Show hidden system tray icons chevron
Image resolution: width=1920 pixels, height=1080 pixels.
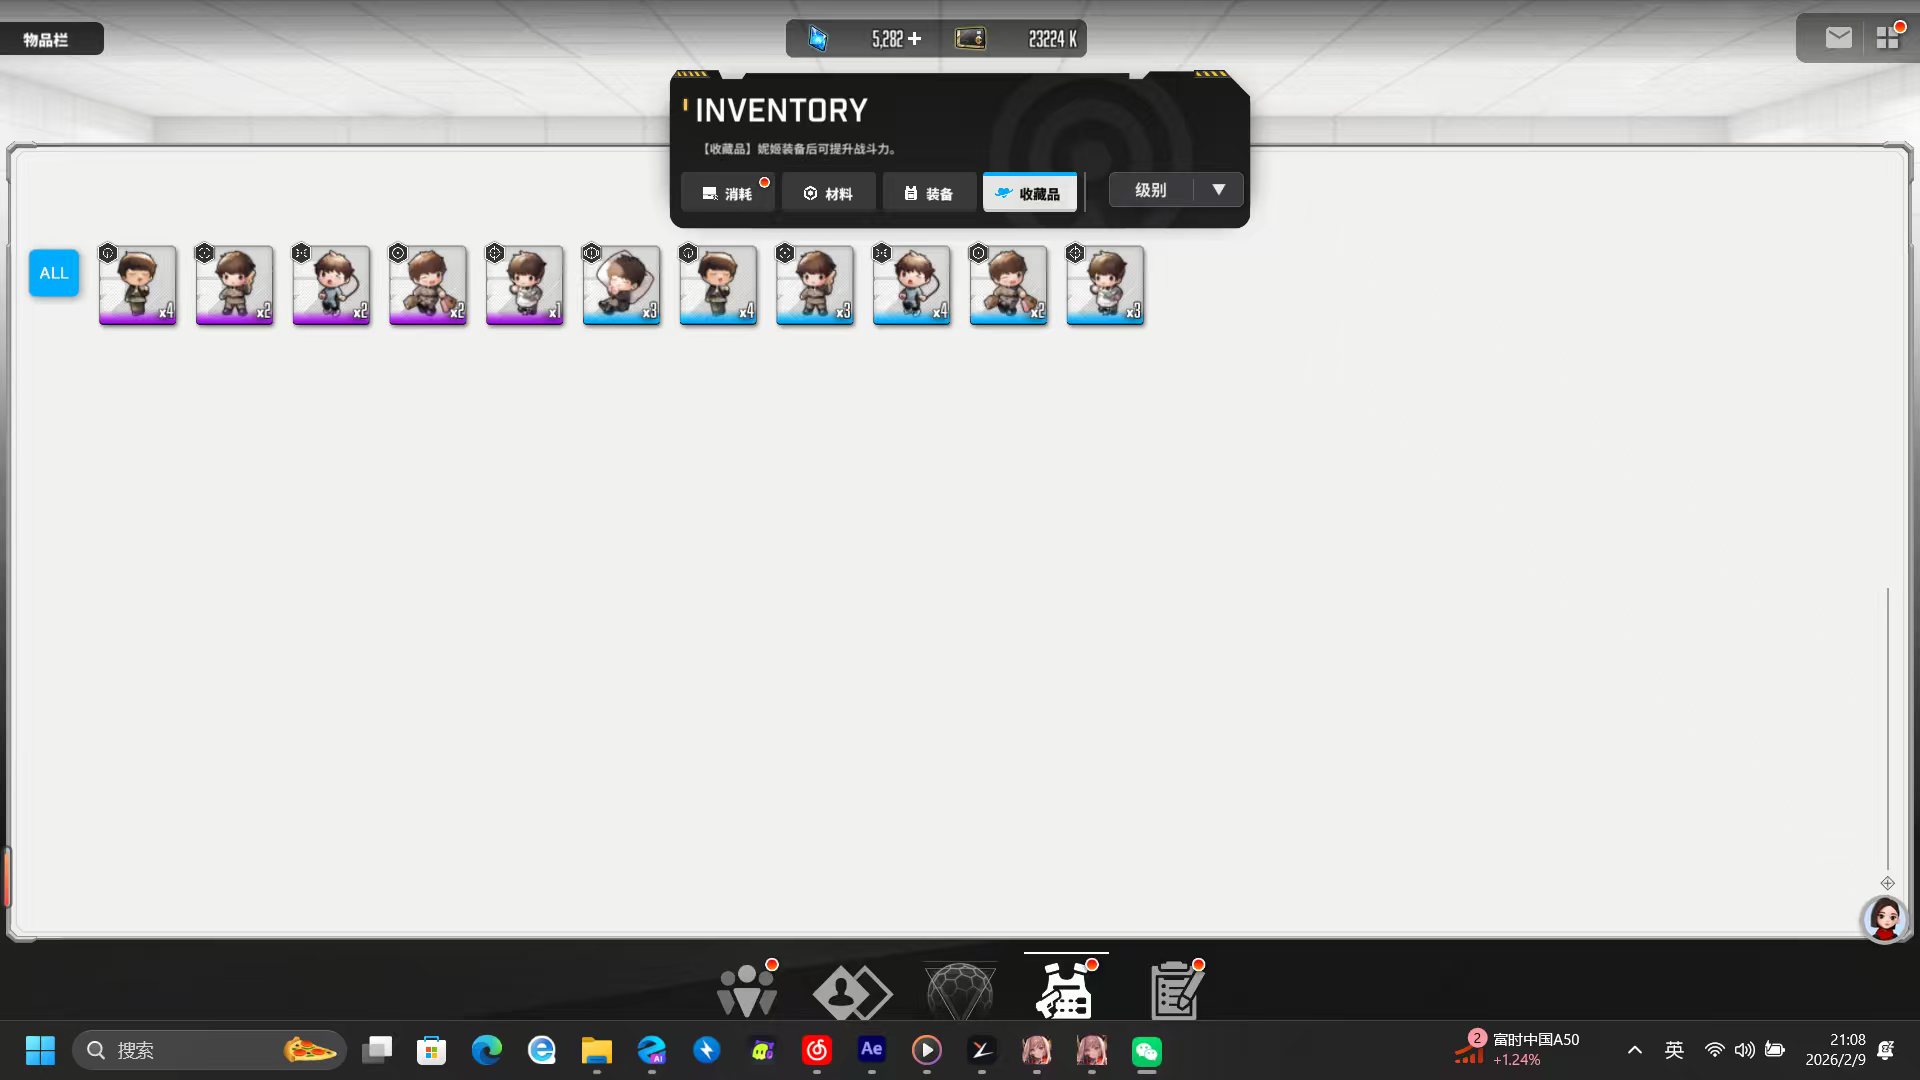1634,1050
